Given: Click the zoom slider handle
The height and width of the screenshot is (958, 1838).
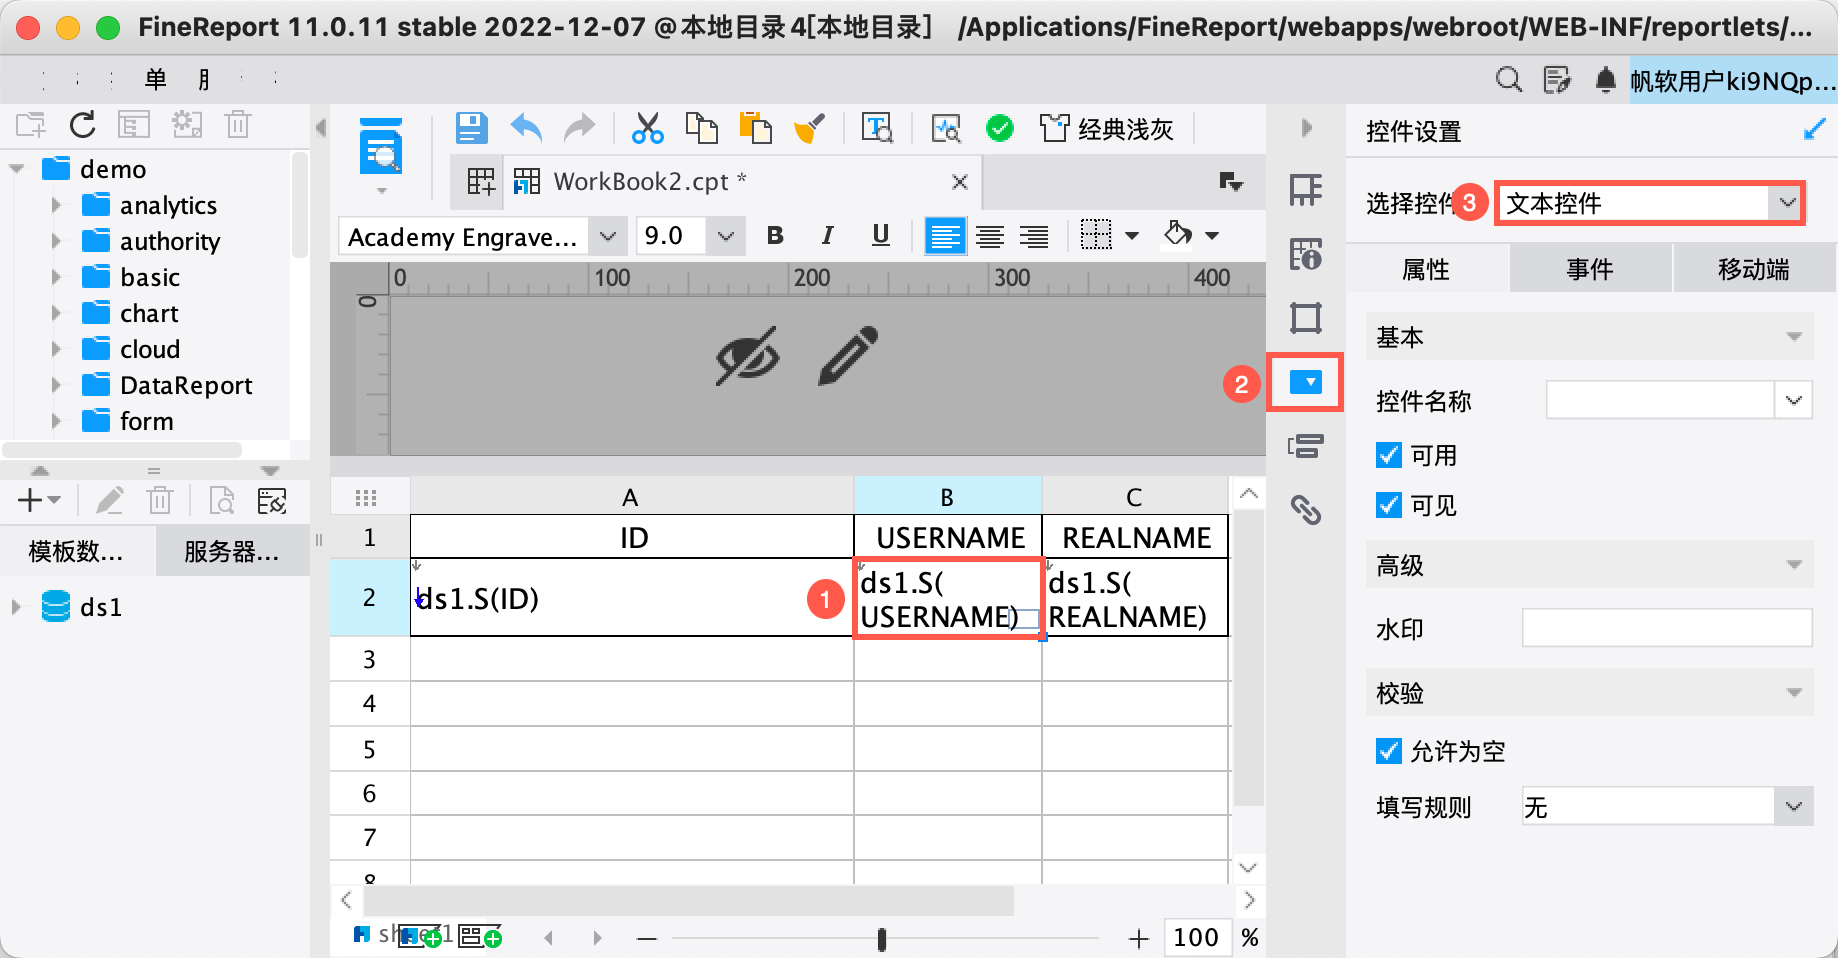Looking at the screenshot, I should 881,939.
